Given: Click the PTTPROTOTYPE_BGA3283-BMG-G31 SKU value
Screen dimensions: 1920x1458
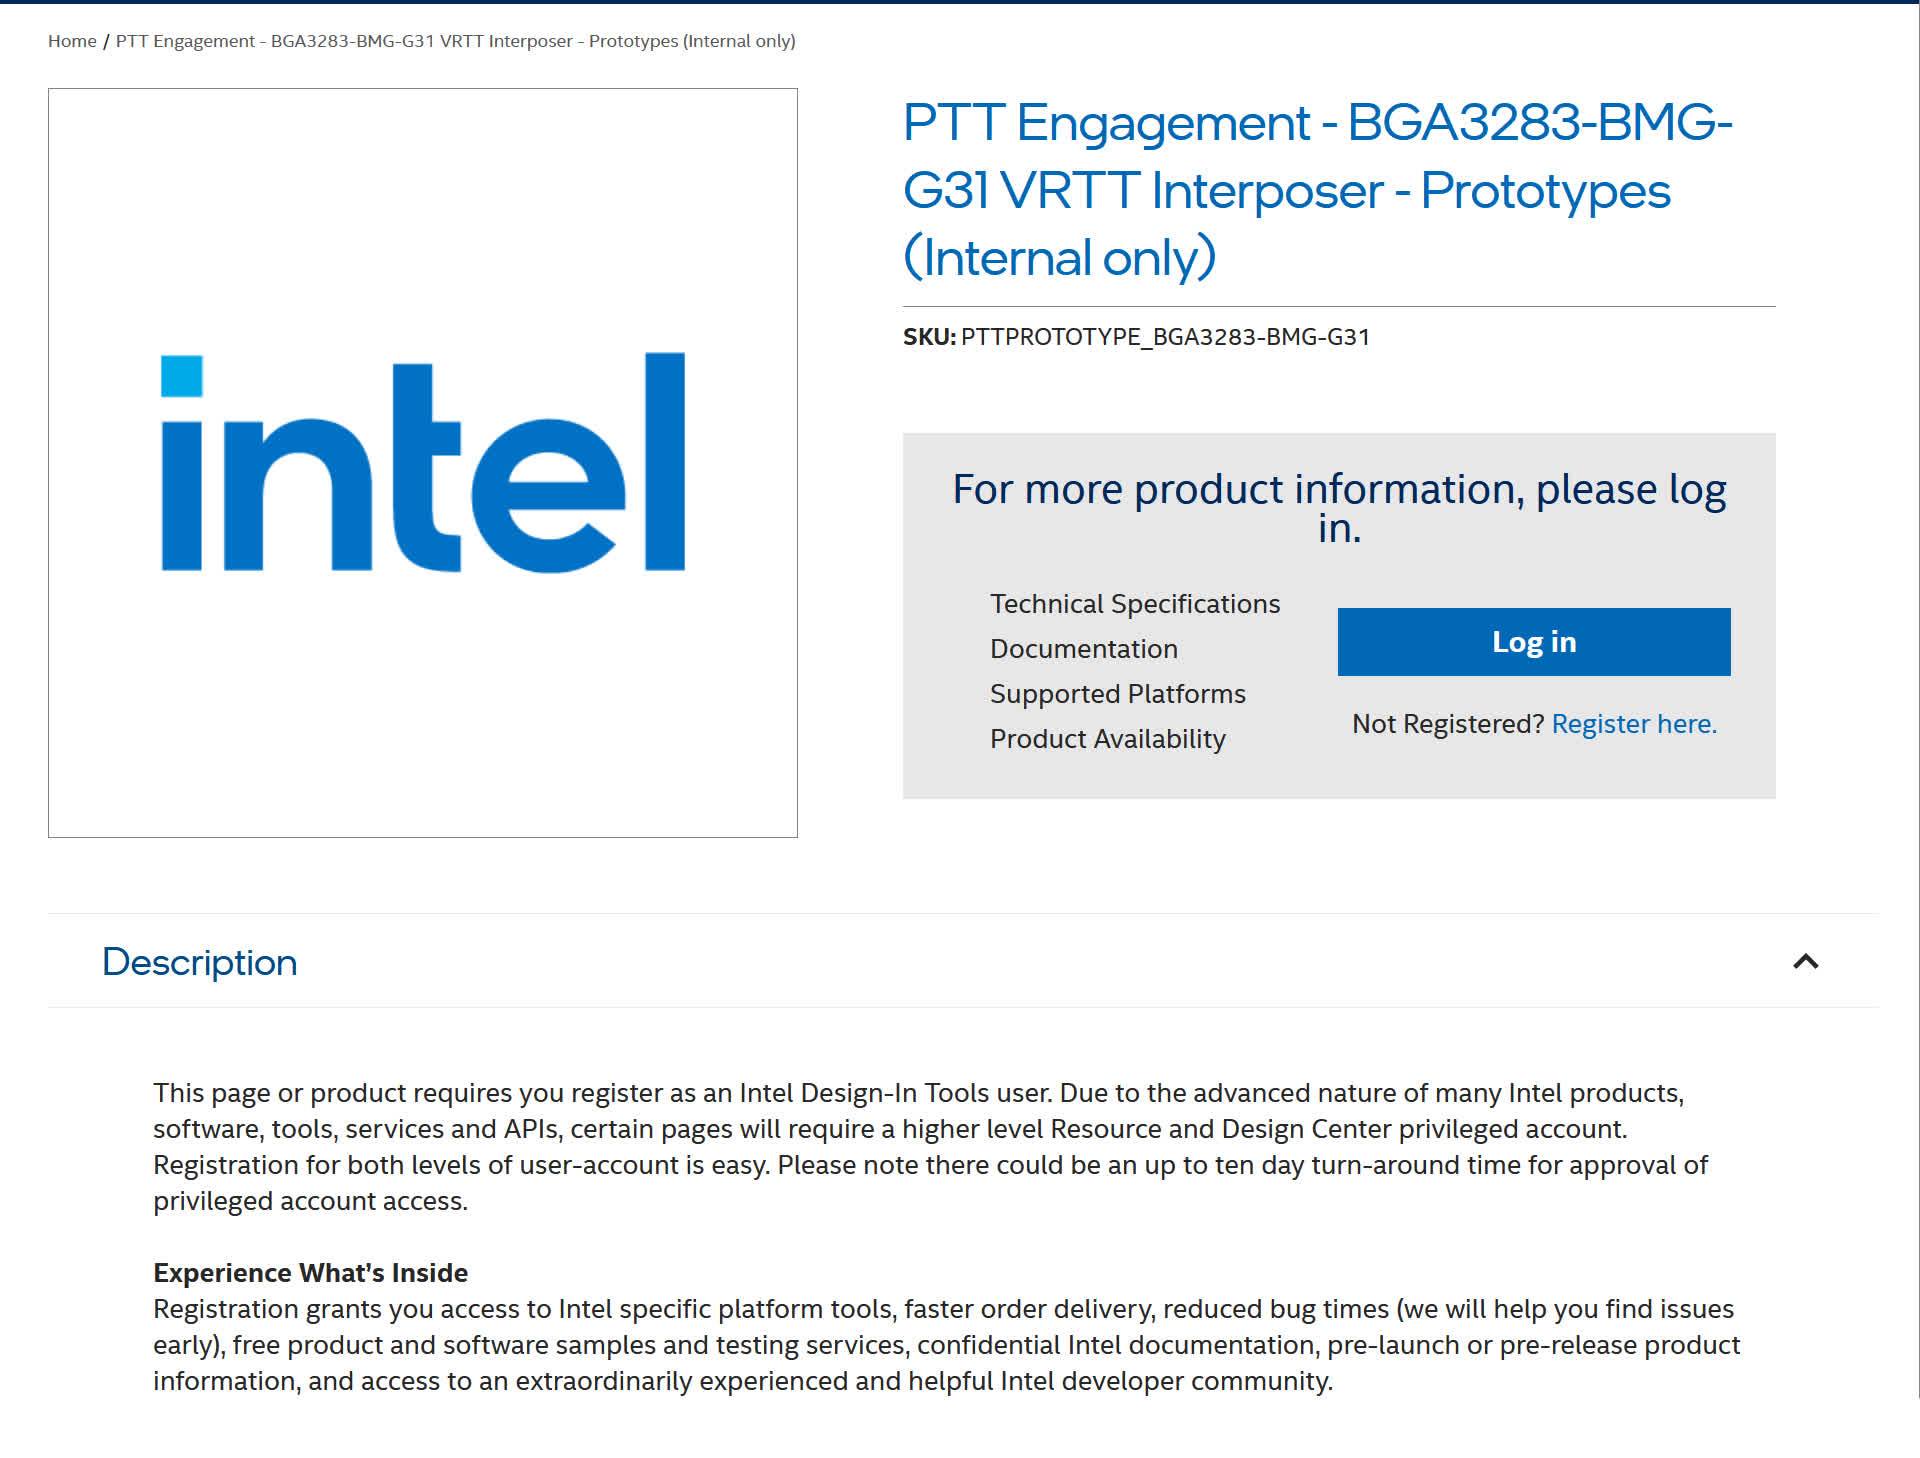Looking at the screenshot, I should (1165, 337).
